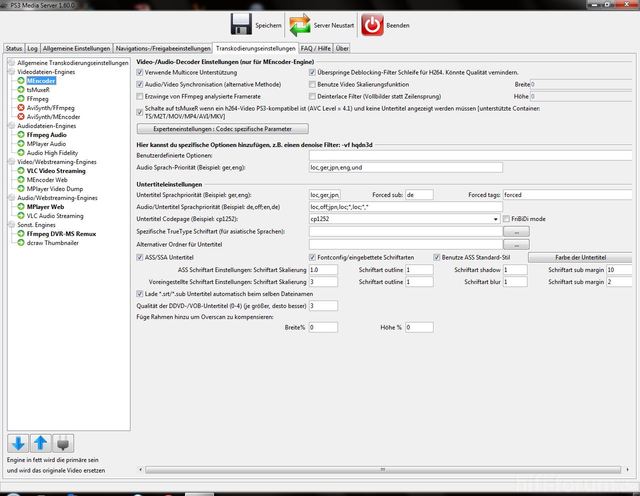Collapse the Video/Webstreaming-Engines tree node

[x=11, y=161]
